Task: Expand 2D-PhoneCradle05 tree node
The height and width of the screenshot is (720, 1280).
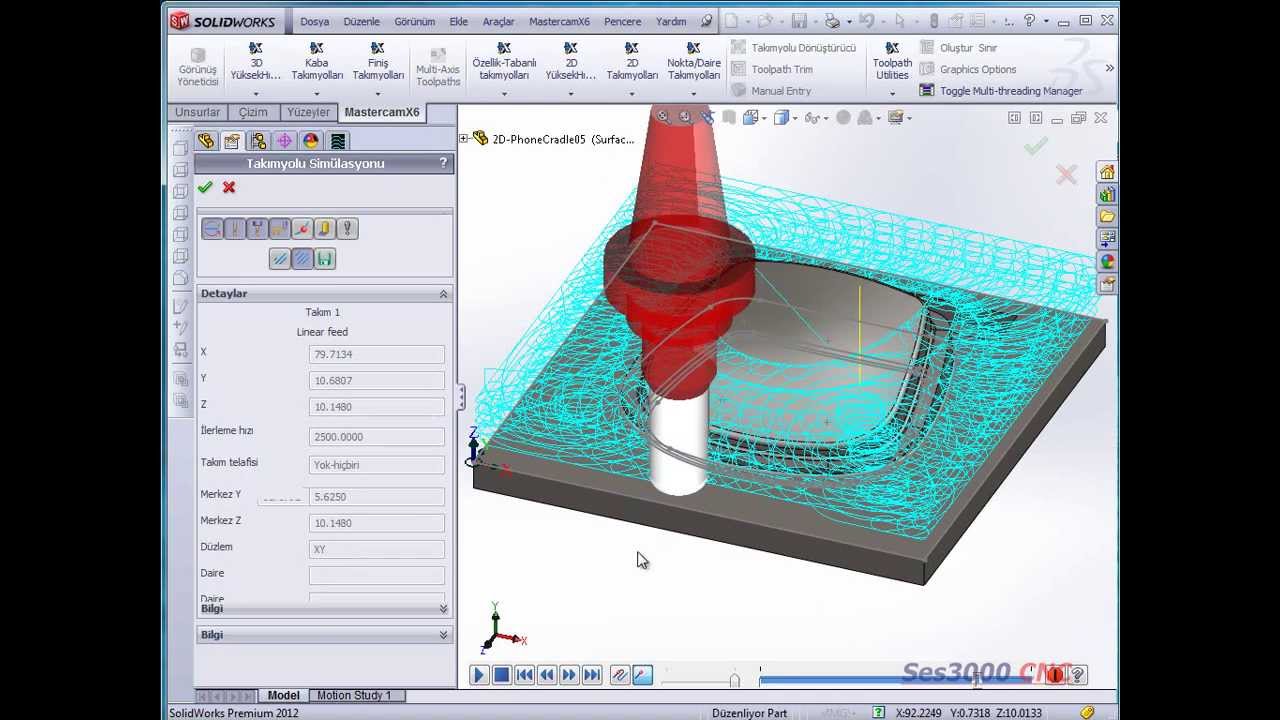Action: 463,139
